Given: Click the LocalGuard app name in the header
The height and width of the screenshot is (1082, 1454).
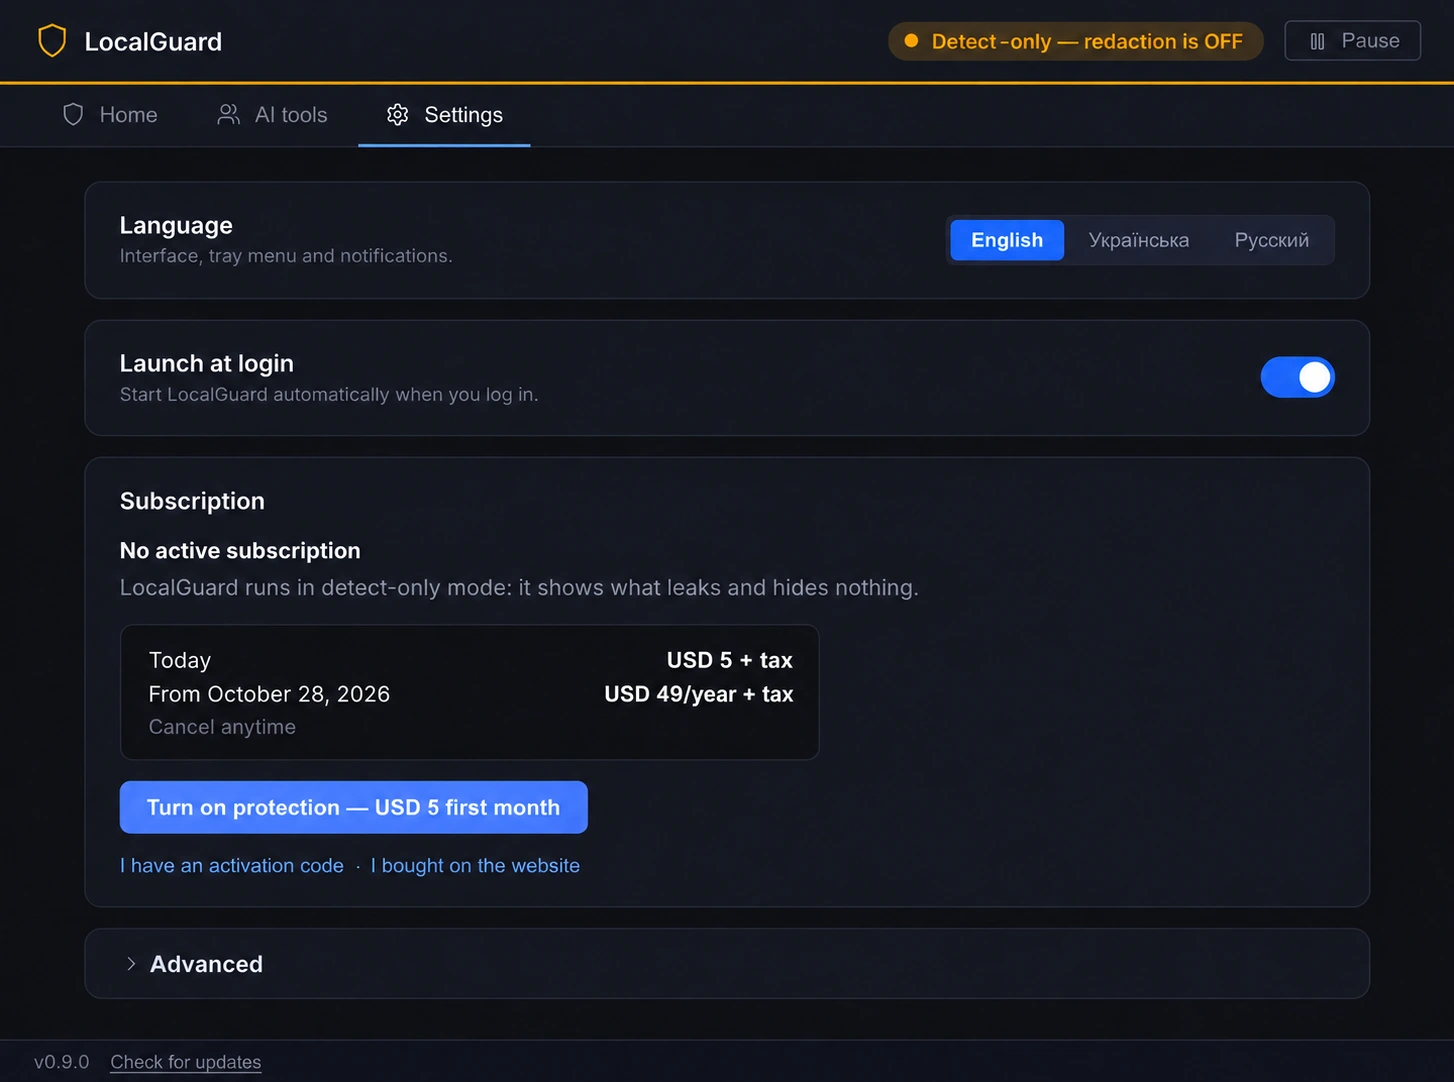Looking at the screenshot, I should click(153, 41).
